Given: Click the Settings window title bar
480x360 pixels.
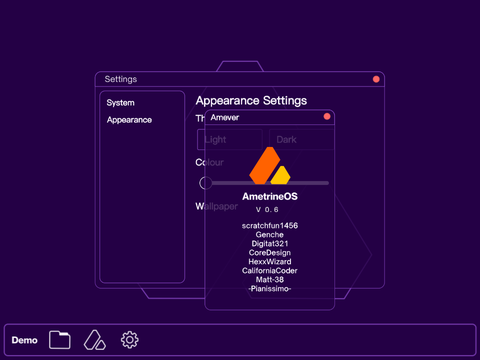Looking at the screenshot, I should tap(240, 79).
